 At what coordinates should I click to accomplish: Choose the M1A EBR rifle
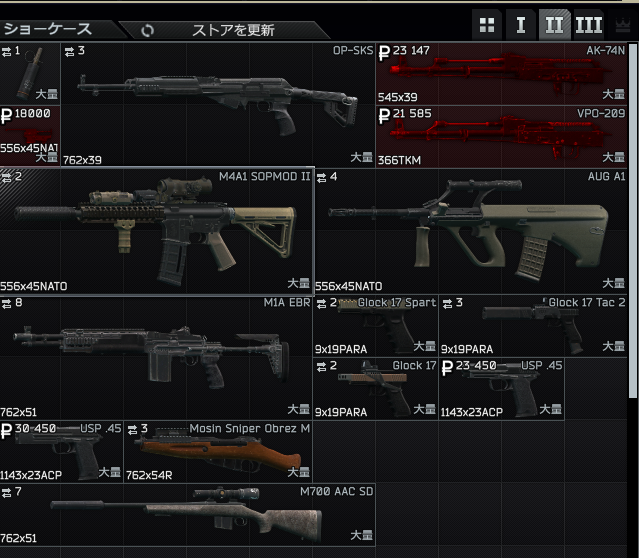[x=156, y=357]
